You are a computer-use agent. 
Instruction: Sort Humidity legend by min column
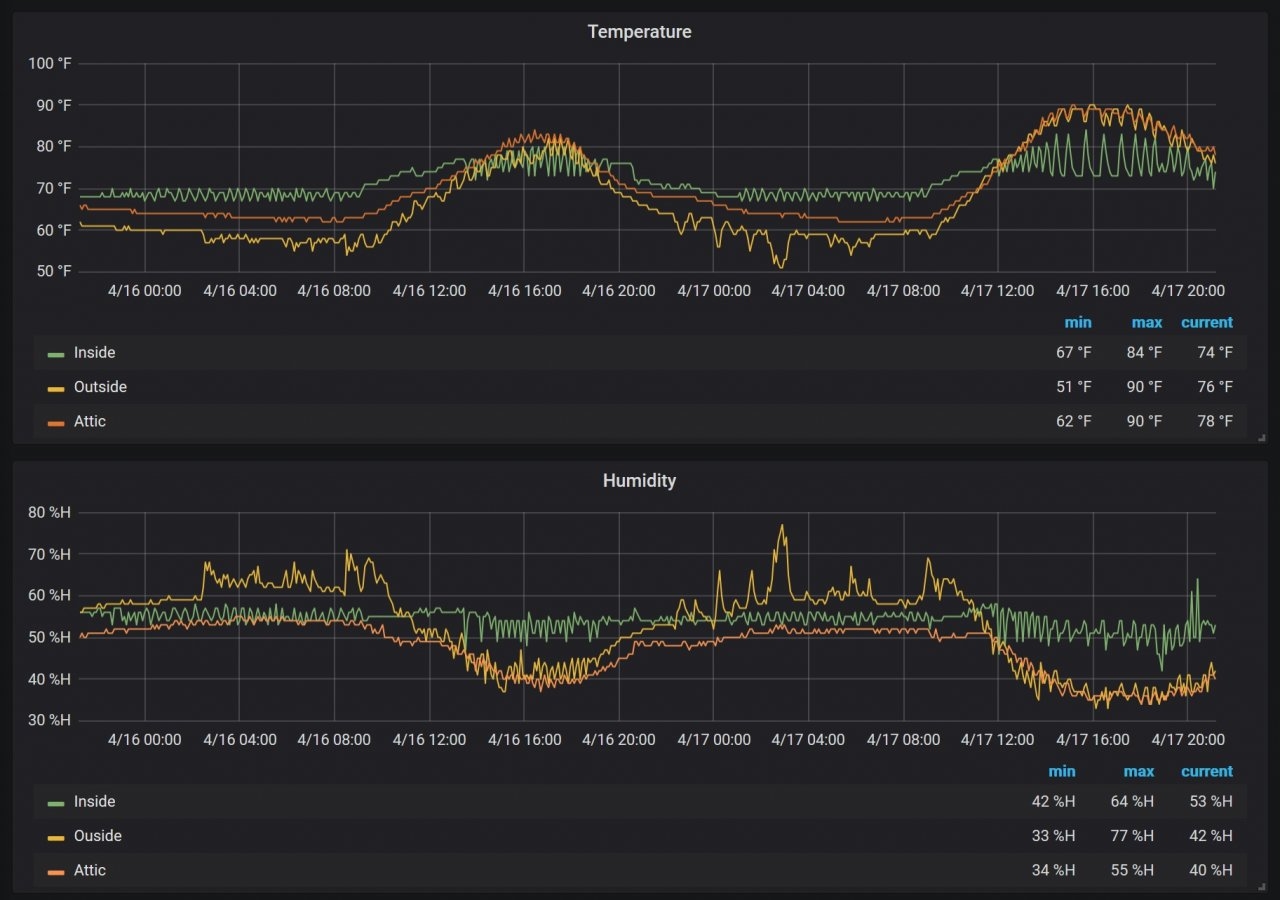tap(1062, 771)
